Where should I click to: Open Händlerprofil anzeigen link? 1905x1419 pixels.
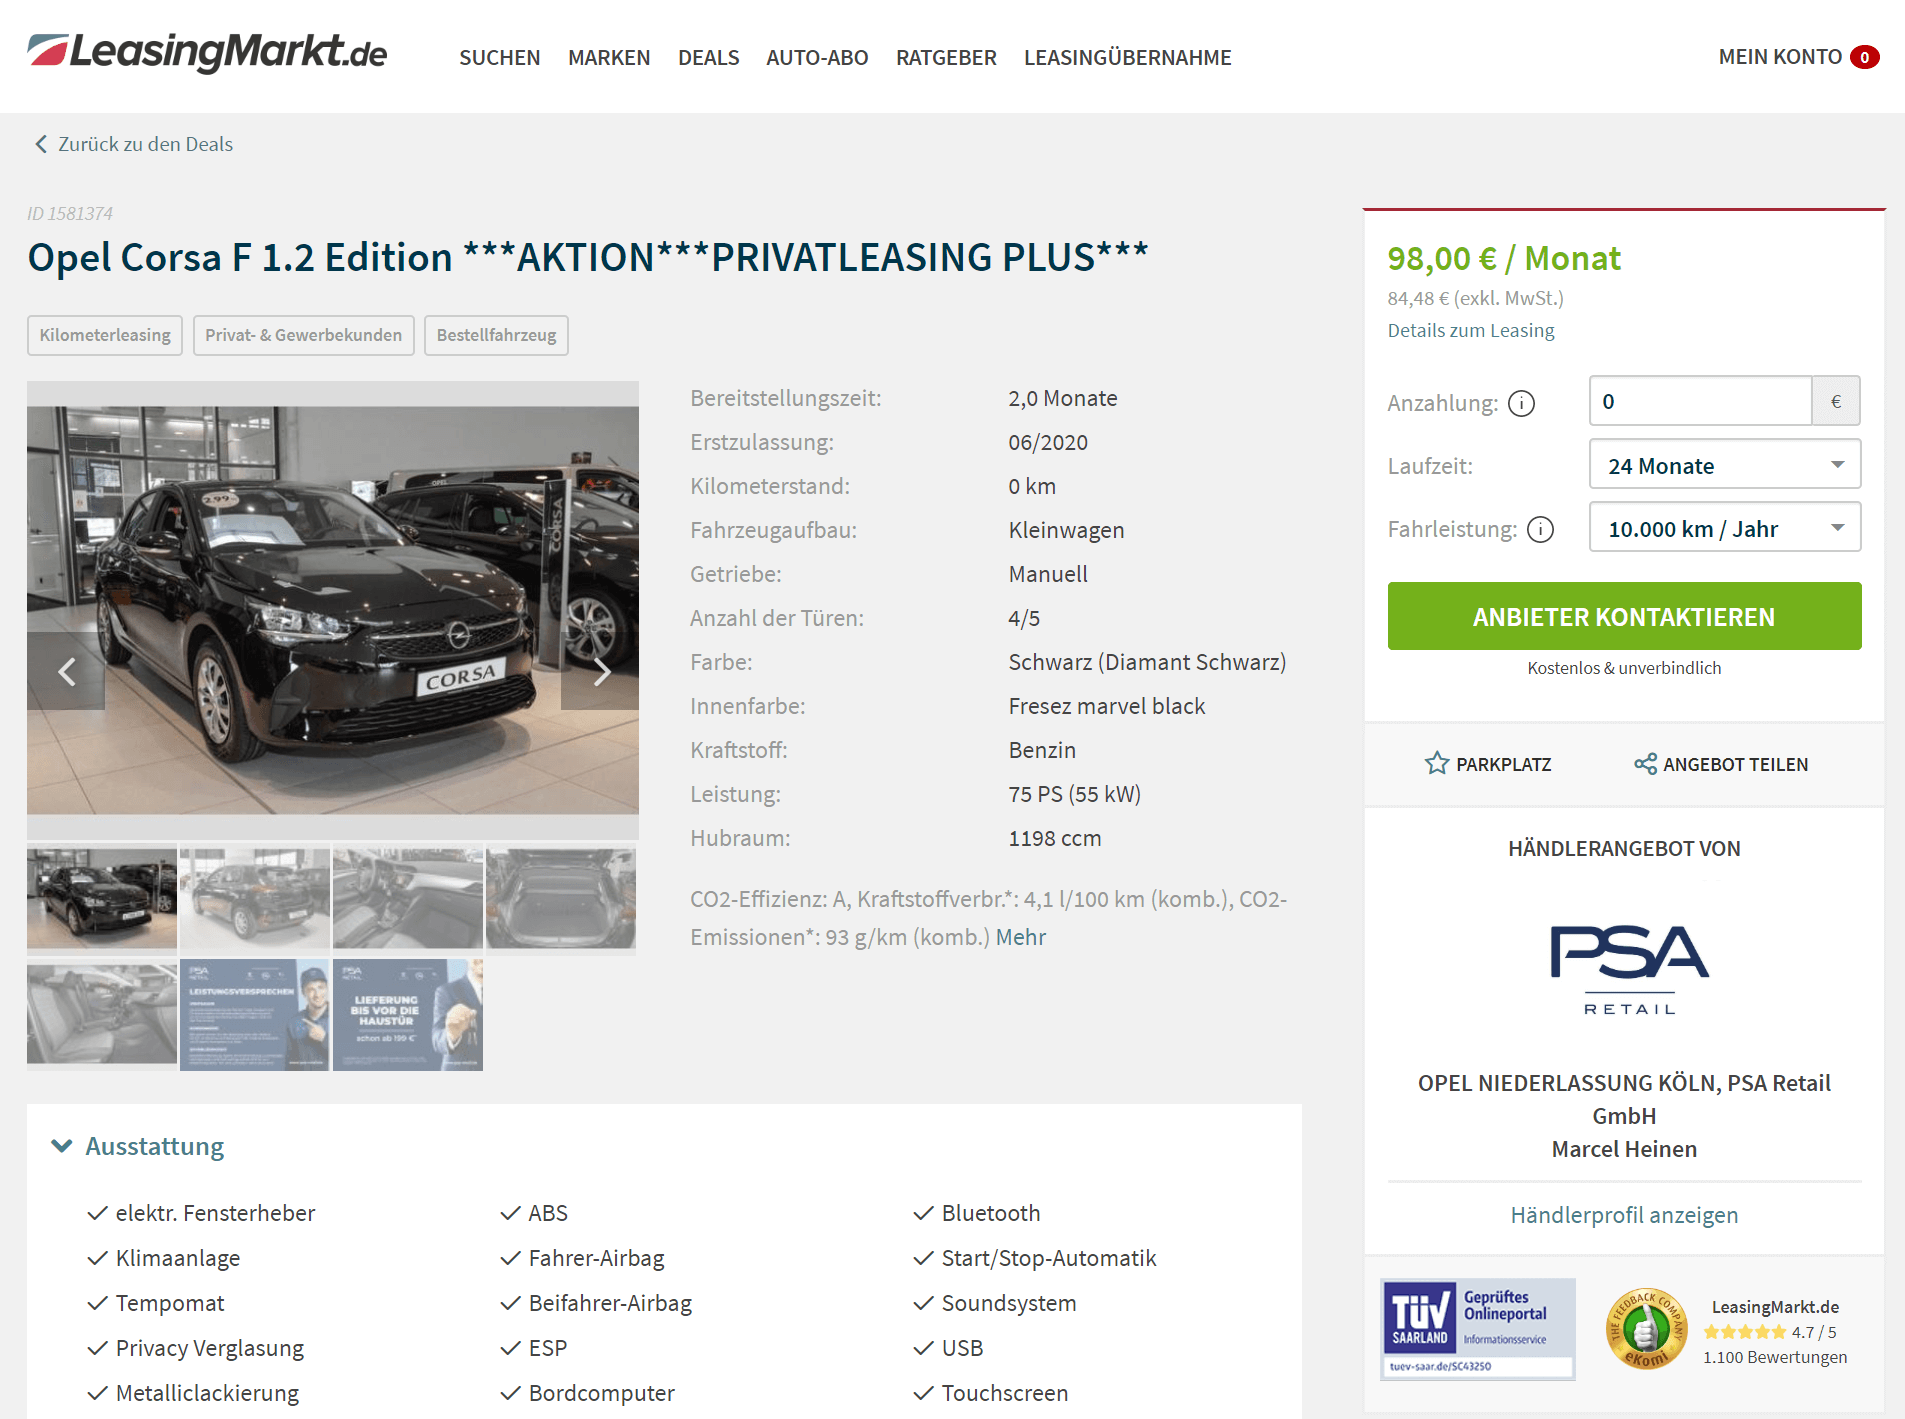click(1624, 1215)
